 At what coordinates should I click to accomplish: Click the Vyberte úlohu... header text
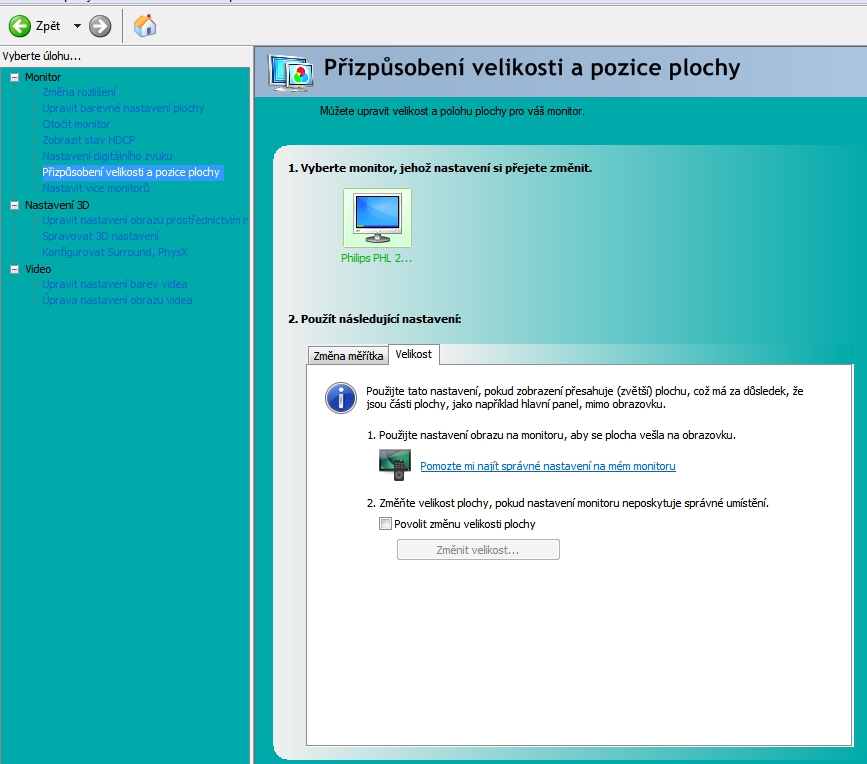point(41,56)
